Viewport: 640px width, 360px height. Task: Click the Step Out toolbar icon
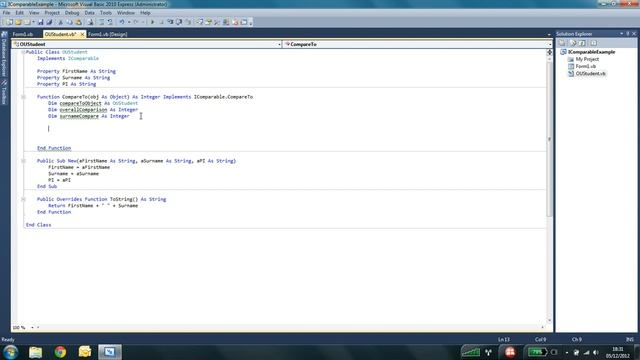click(x=188, y=22)
